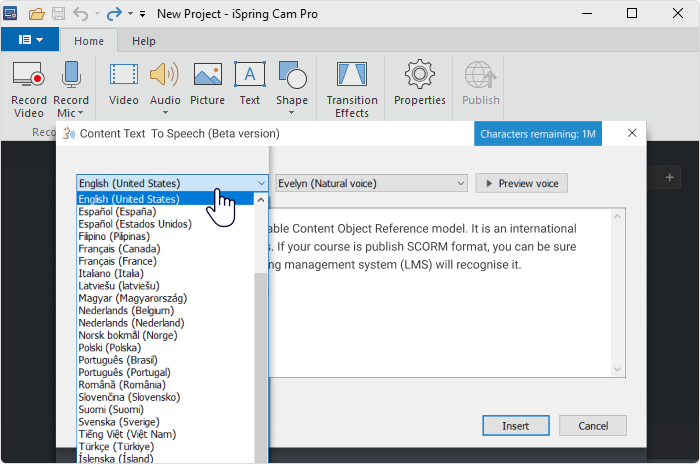Switch to the Help tab

point(144,41)
